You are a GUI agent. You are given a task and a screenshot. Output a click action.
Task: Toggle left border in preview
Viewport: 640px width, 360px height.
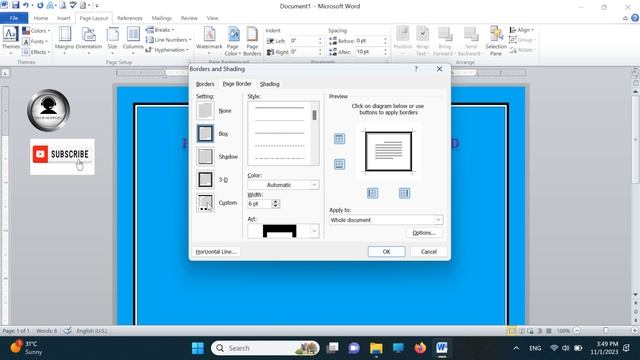(372, 193)
